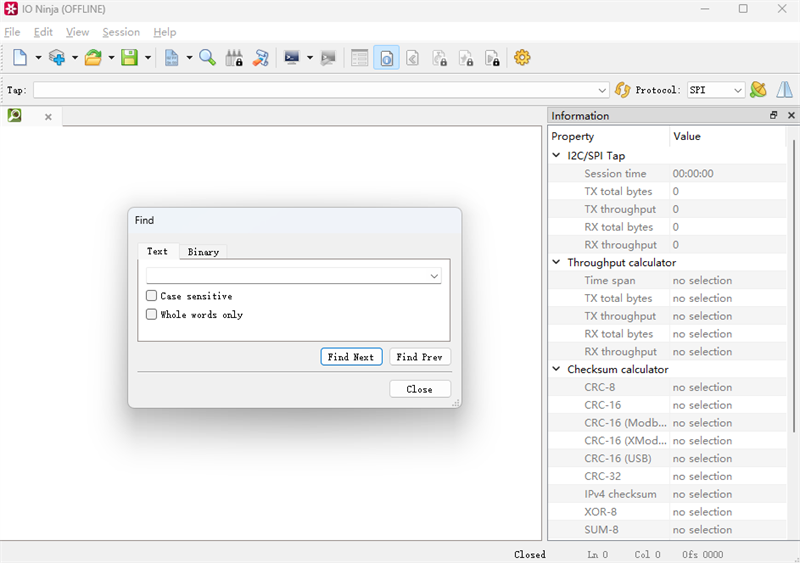
Task: Select the Session time row
Action: click(x=667, y=174)
